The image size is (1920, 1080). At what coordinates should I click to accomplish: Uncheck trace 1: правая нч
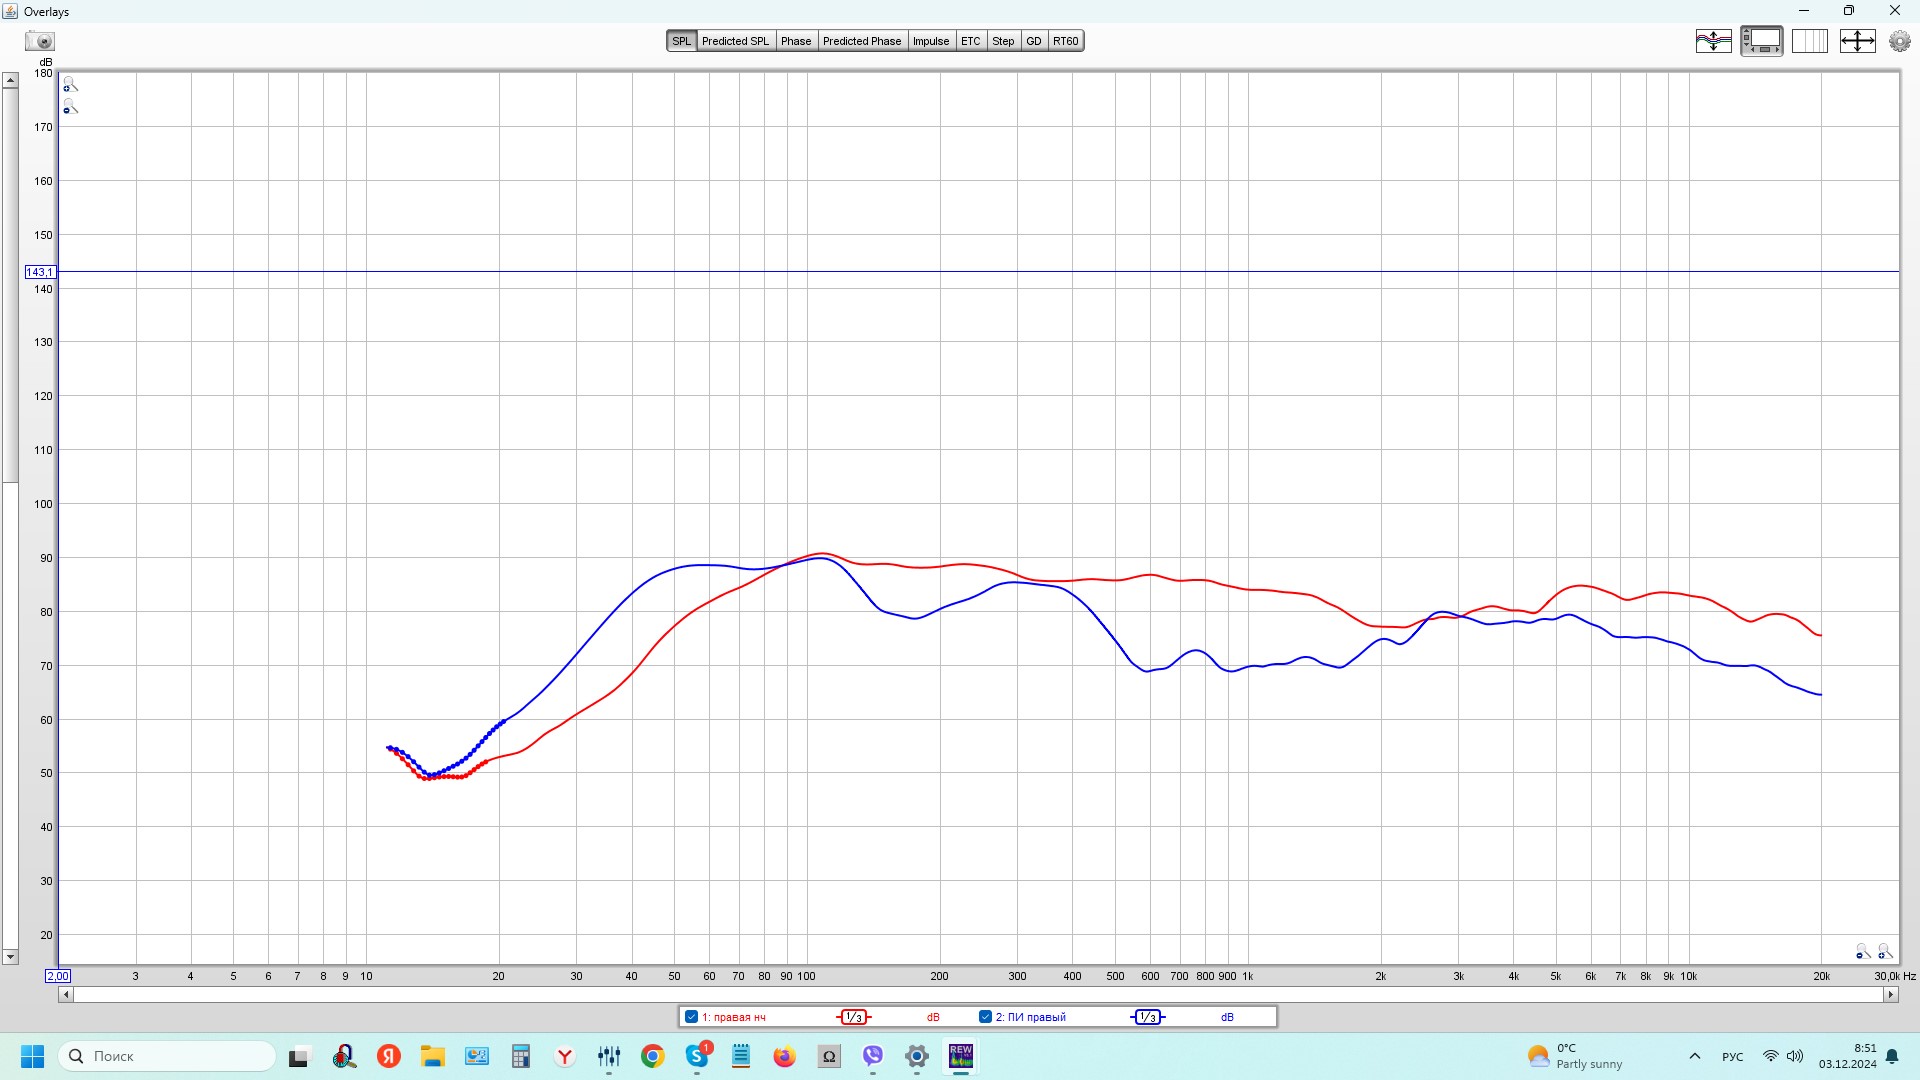pos(691,1017)
